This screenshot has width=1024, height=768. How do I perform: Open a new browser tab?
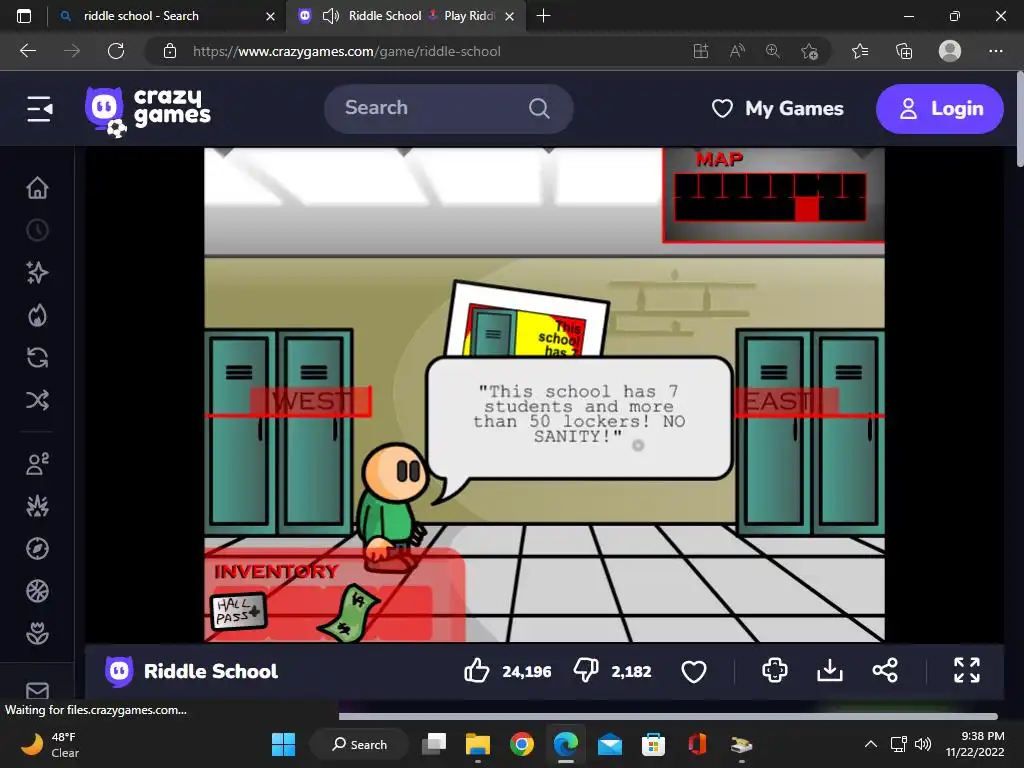pyautogui.click(x=543, y=16)
